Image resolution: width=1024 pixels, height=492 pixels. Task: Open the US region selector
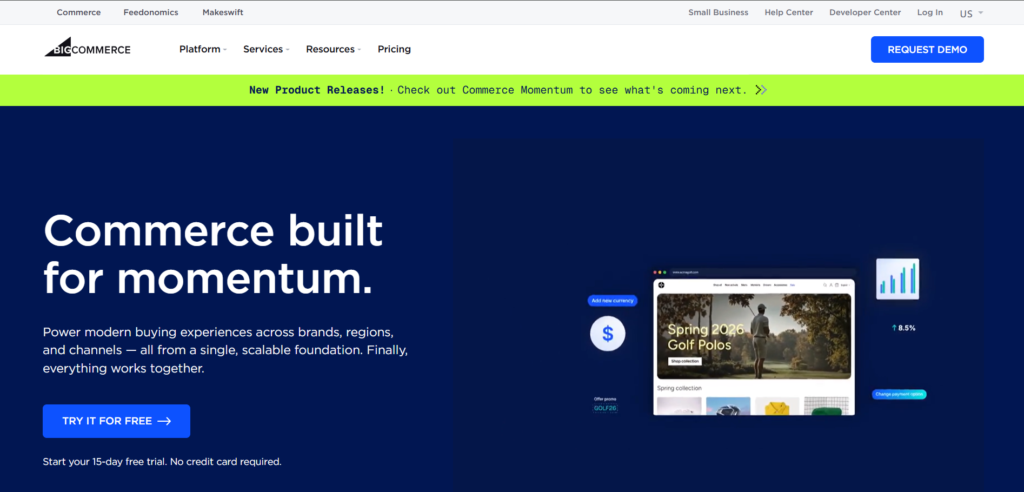[x=971, y=13]
